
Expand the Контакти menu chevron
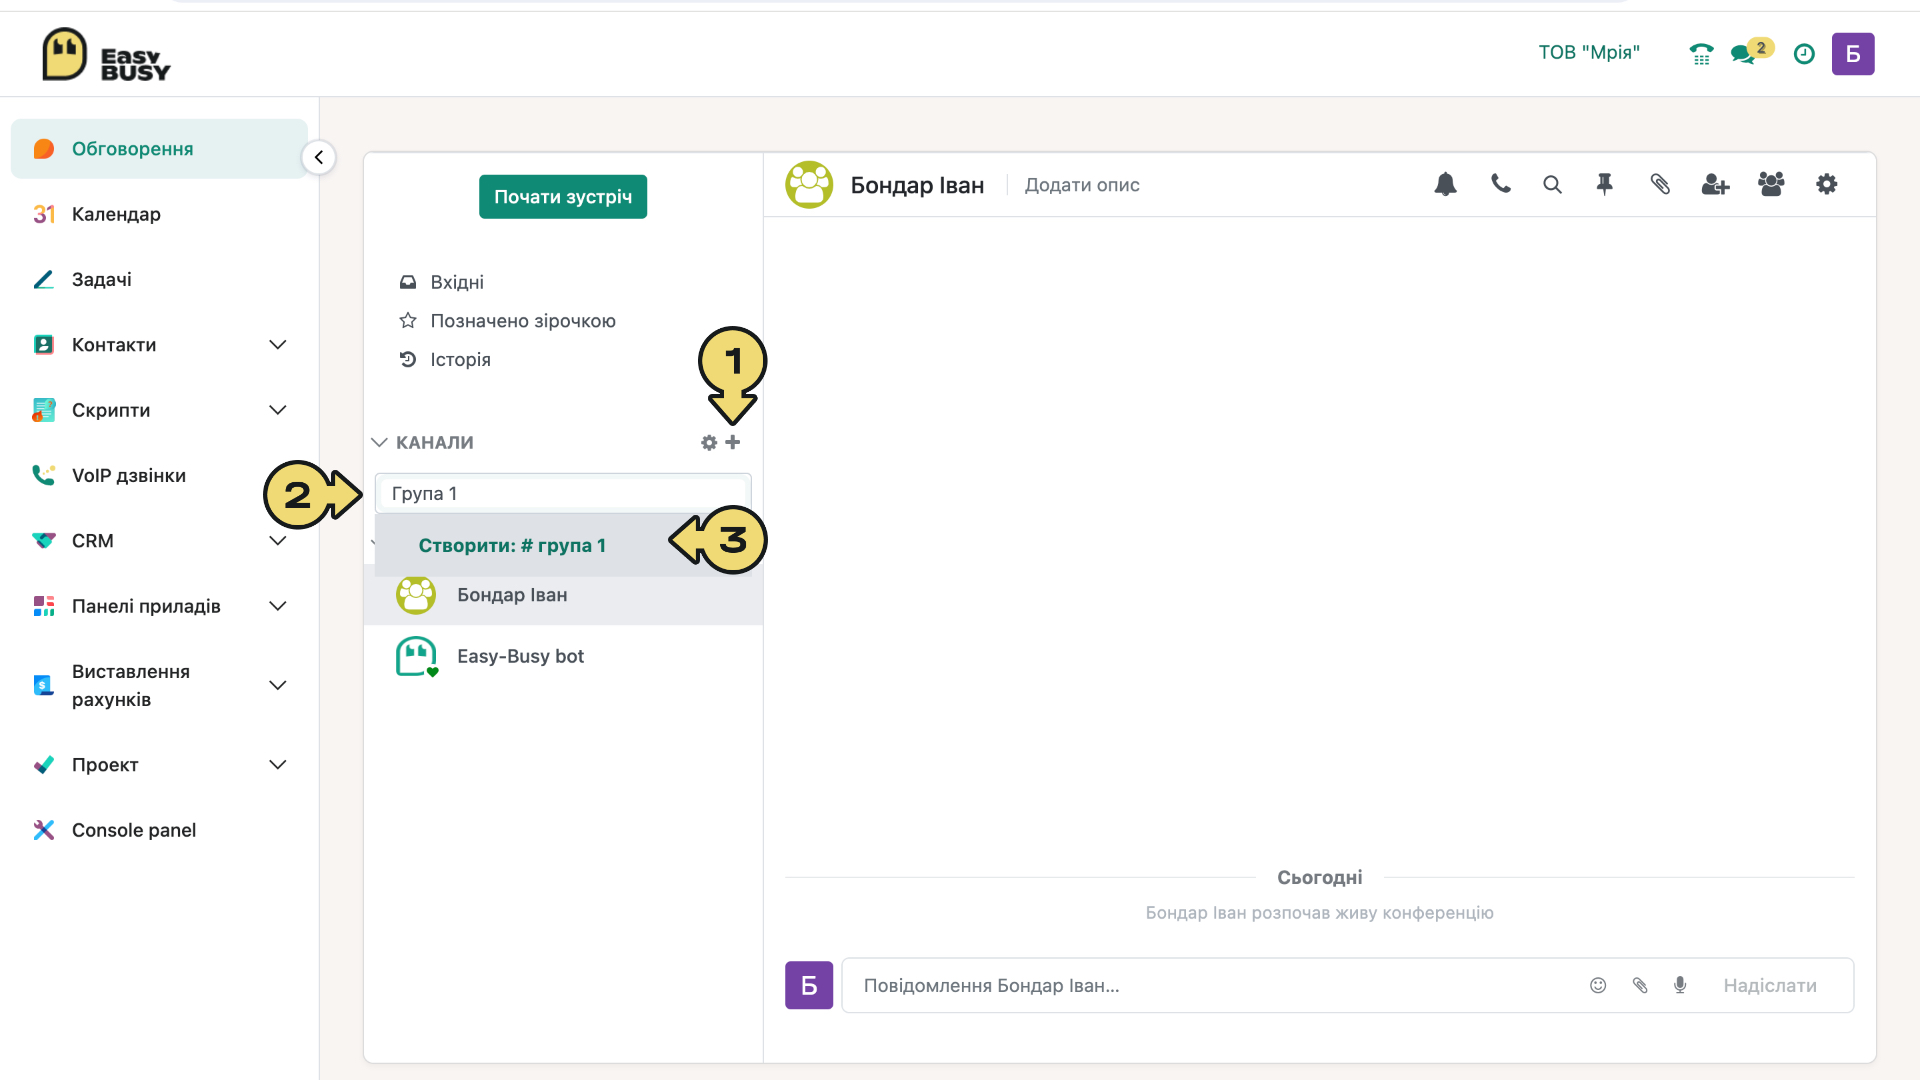coord(278,345)
